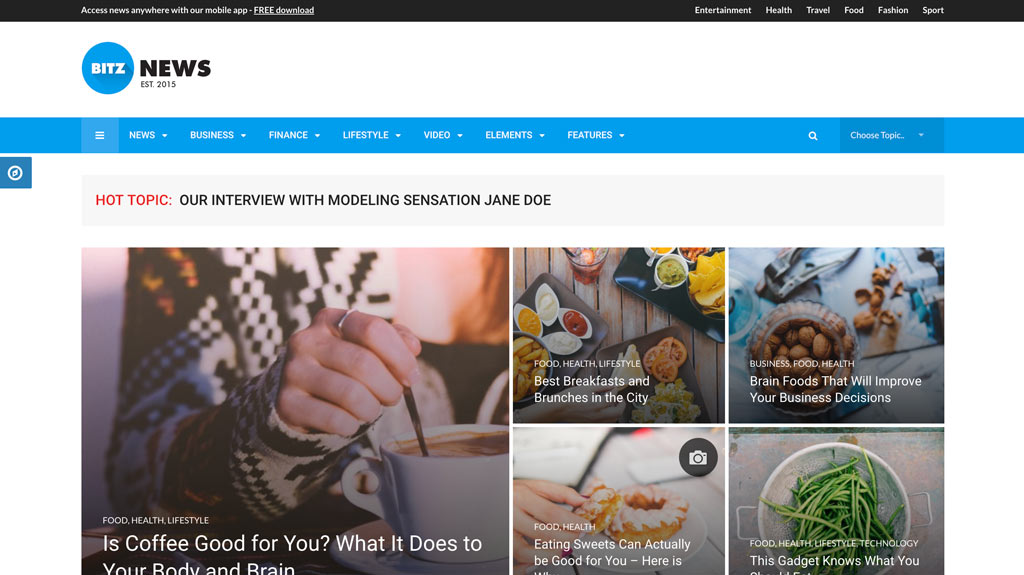Open the Features menu

coord(596,135)
